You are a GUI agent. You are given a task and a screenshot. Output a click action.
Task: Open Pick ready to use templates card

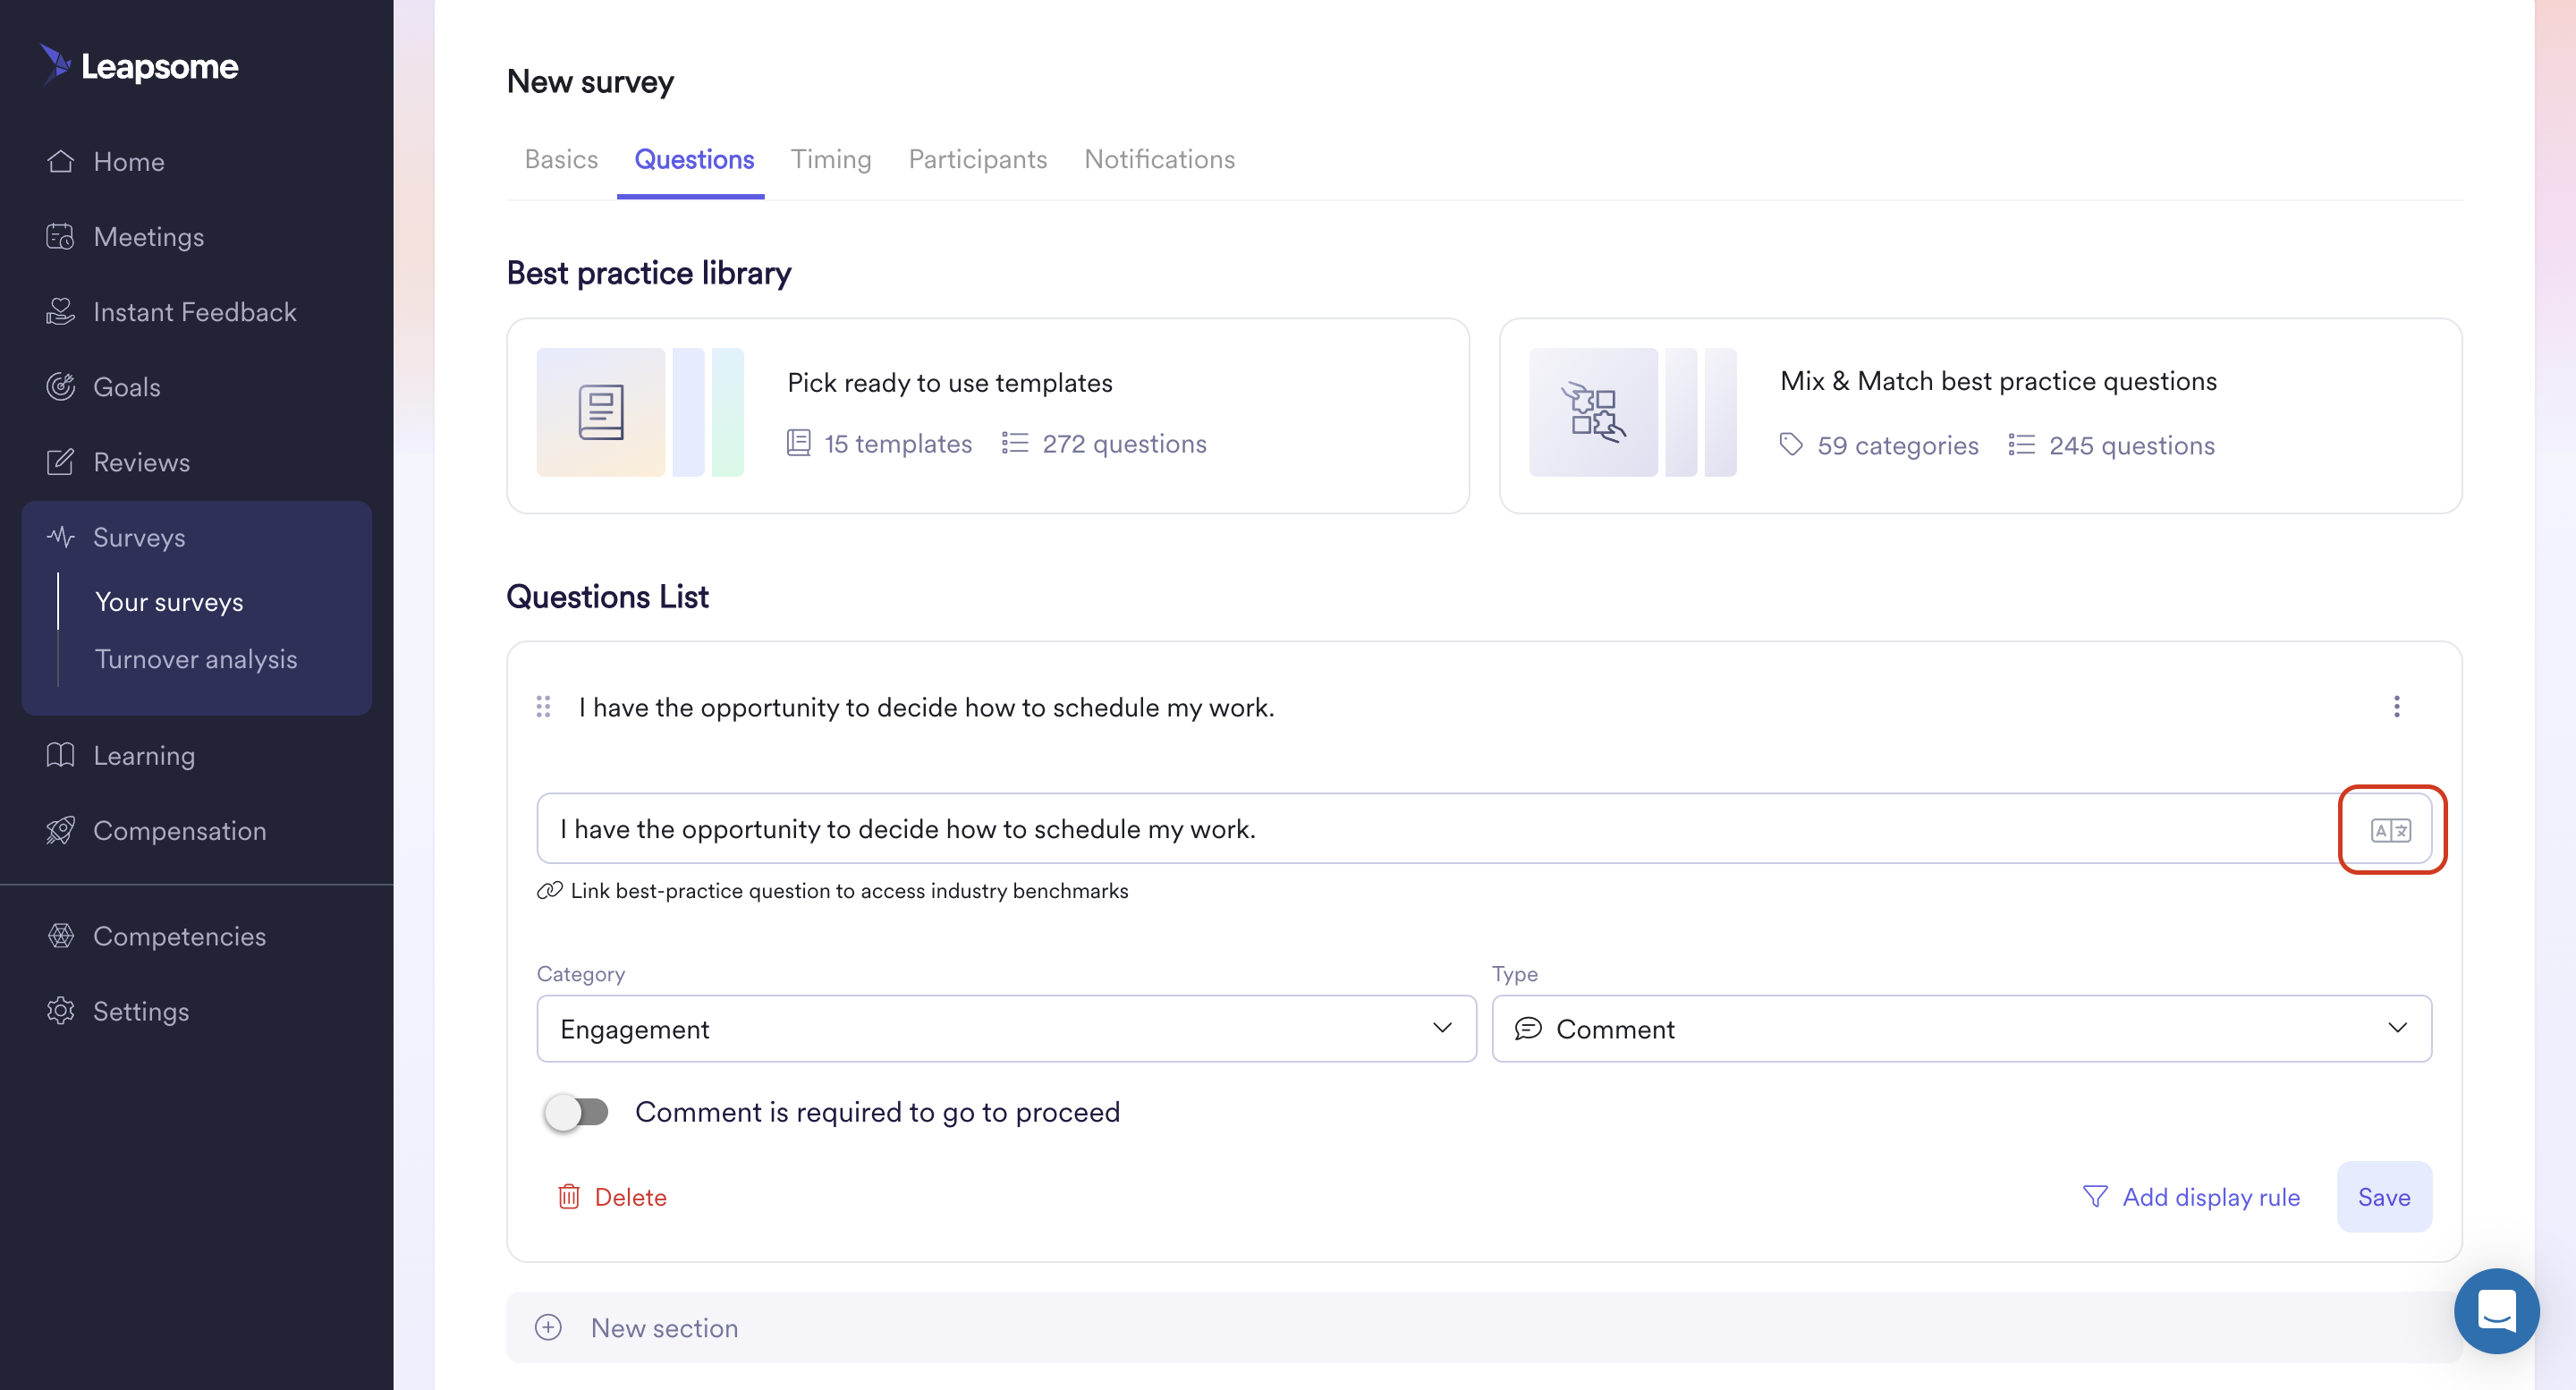point(988,415)
